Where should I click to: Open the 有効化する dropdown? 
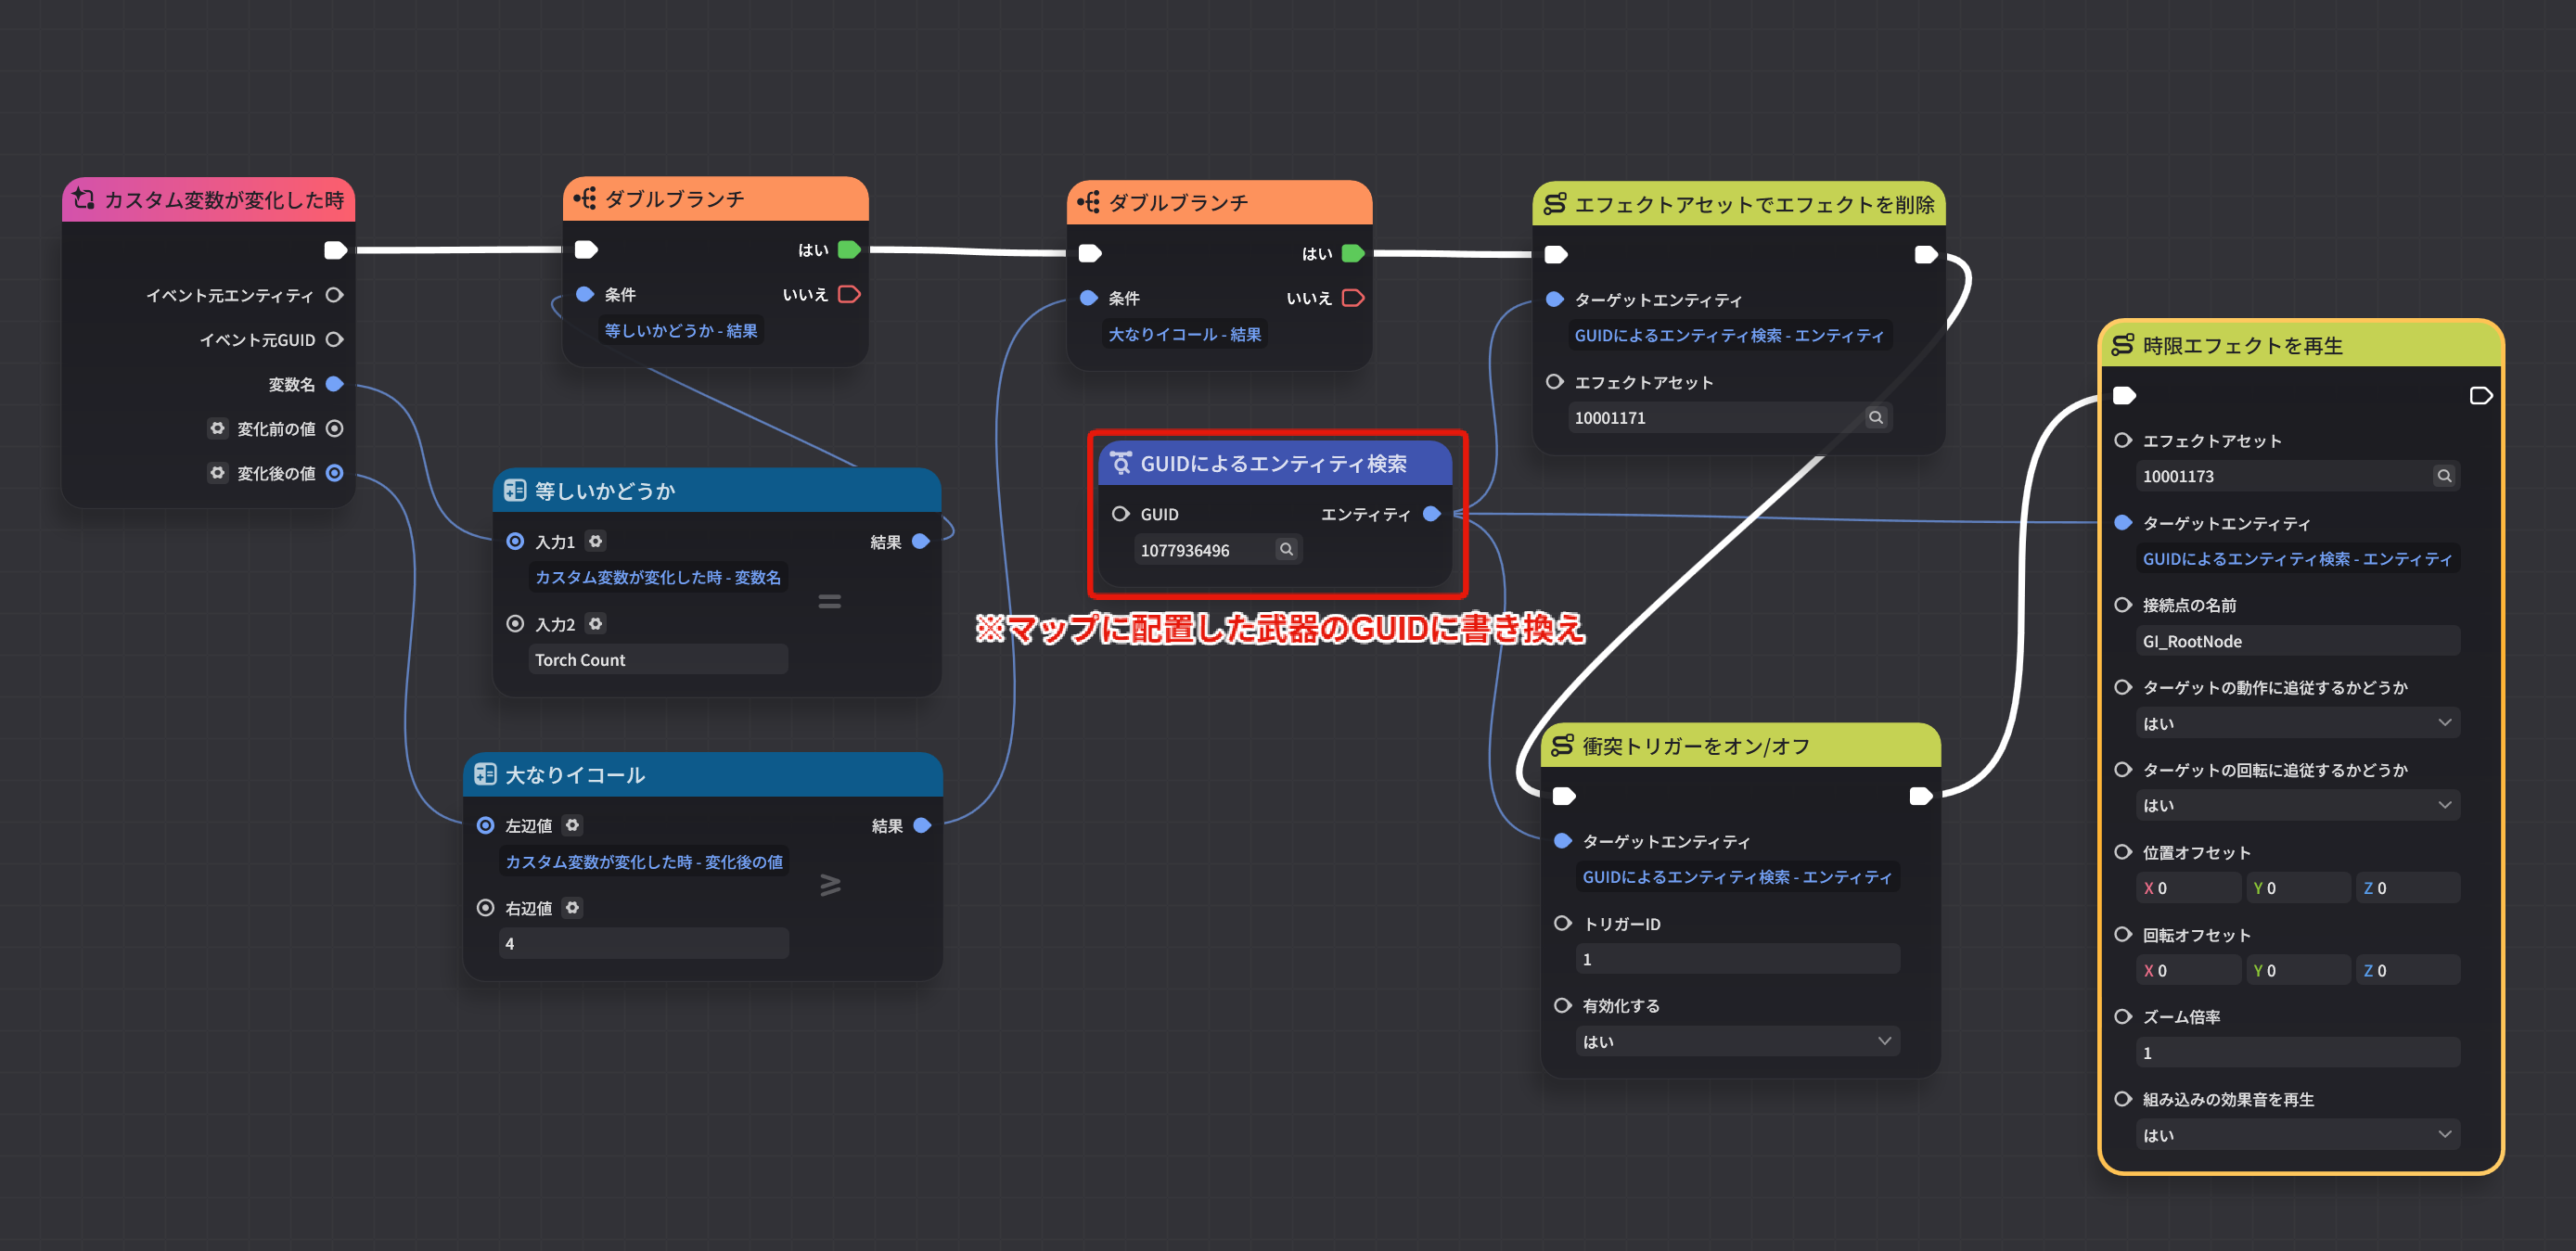[x=1737, y=1041]
